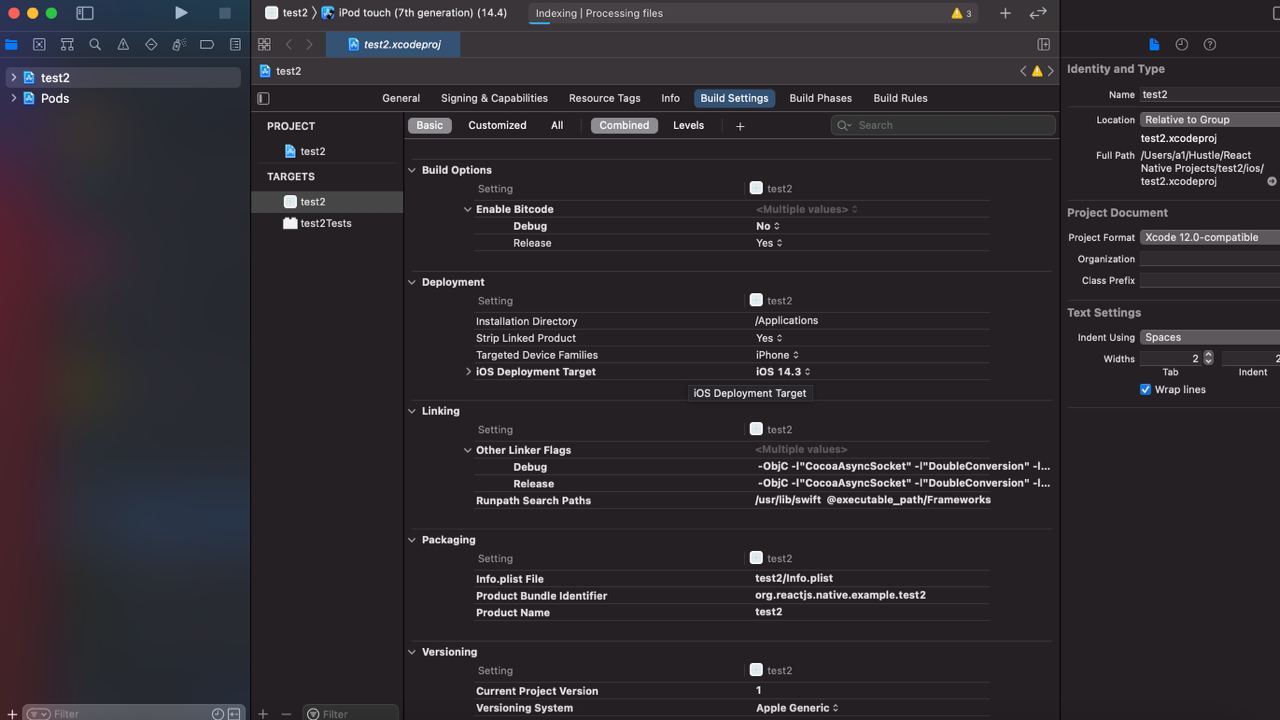Collapse the Deployment section
This screenshot has width=1280, height=720.
(x=411, y=282)
